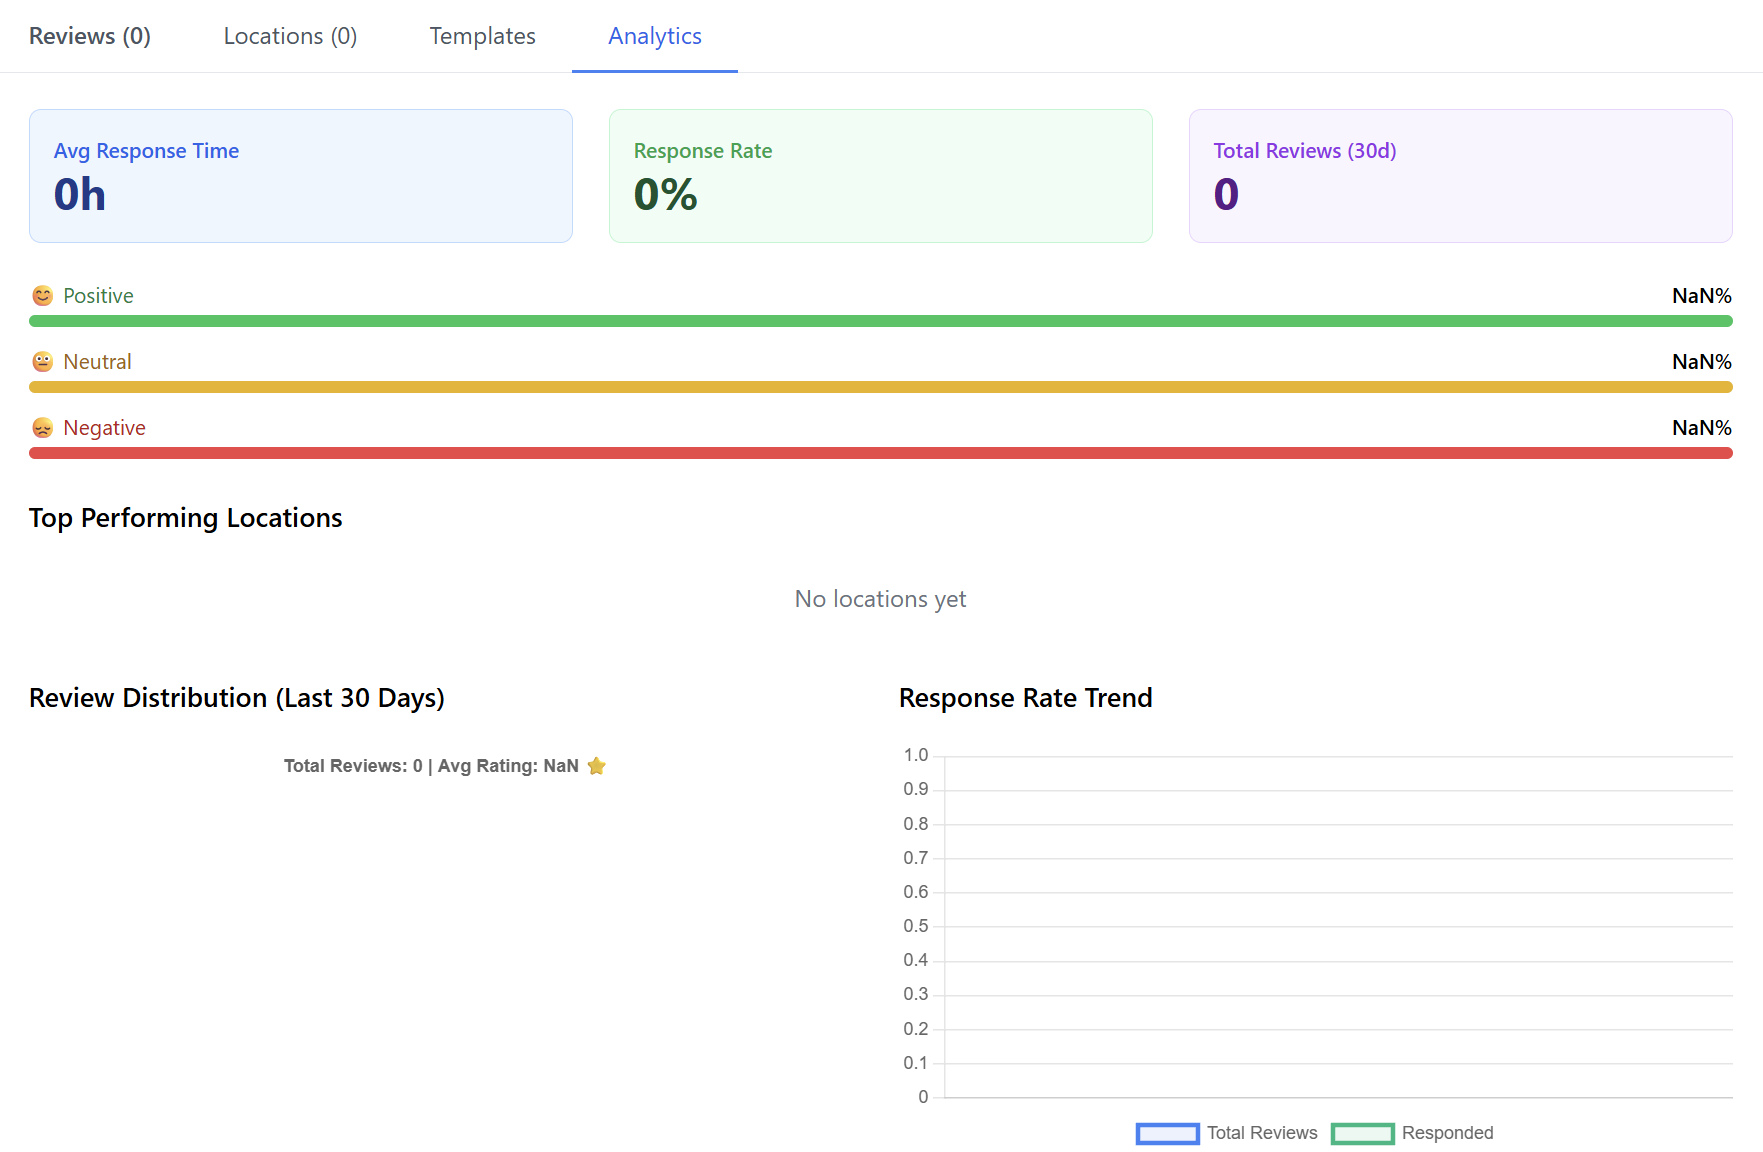The width and height of the screenshot is (1763, 1152).
Task: Open the Reviews (0) tab
Action: 90,36
